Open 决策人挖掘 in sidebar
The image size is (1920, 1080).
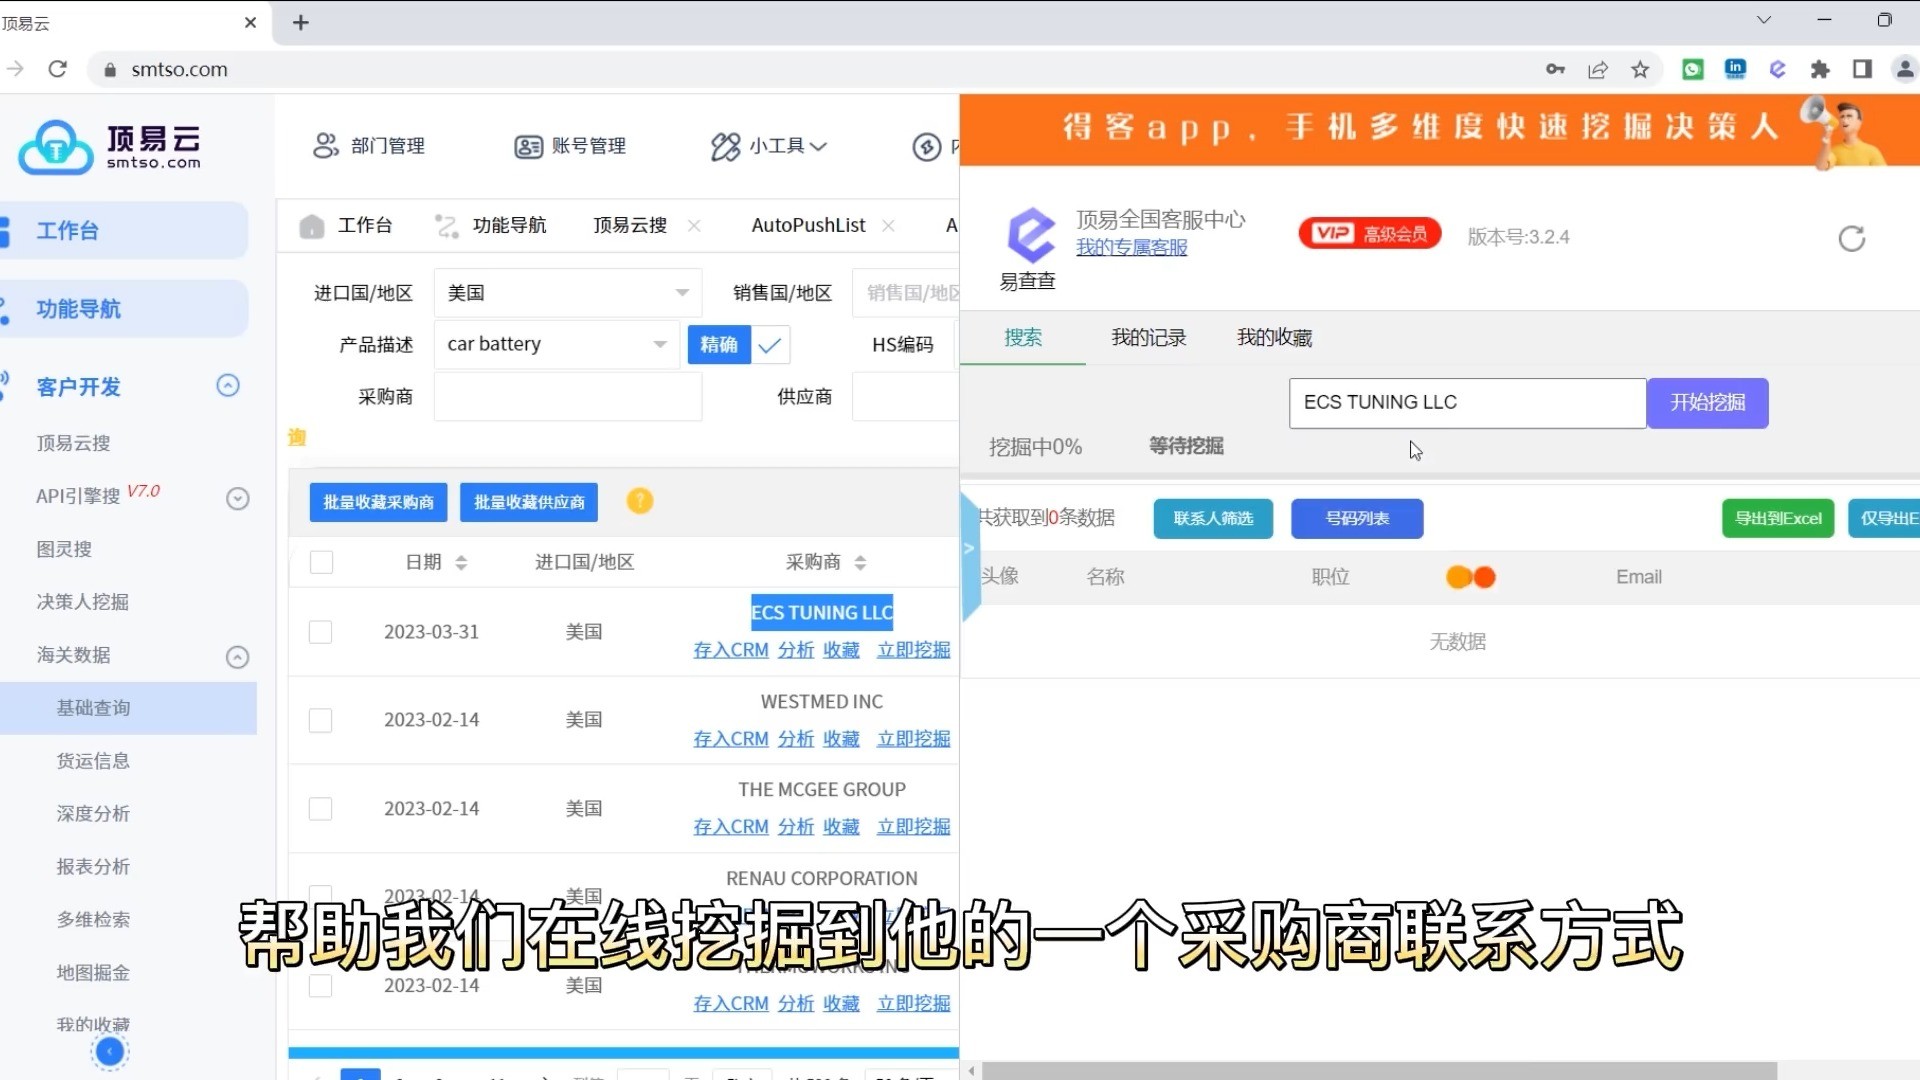tap(82, 602)
